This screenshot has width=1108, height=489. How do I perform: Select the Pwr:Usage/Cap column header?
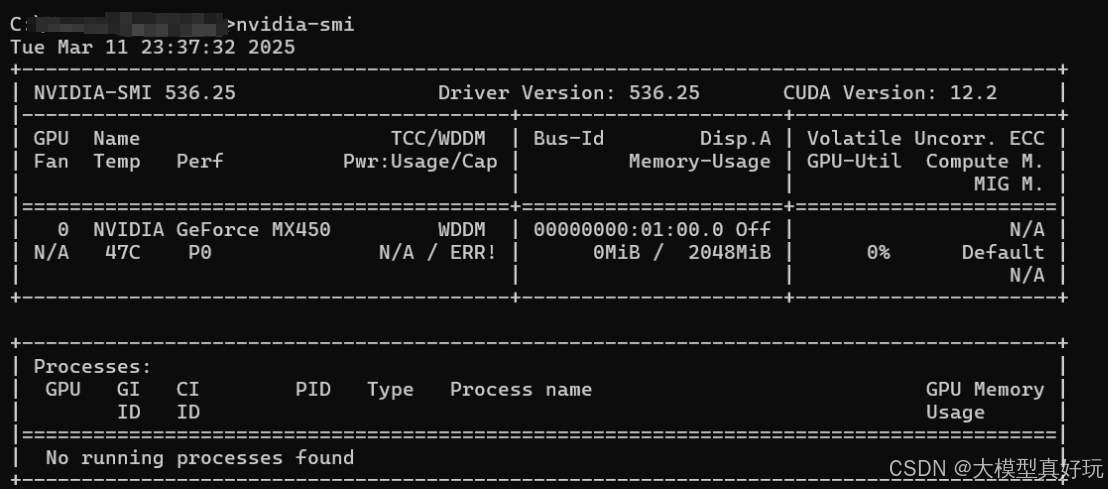[420, 162]
